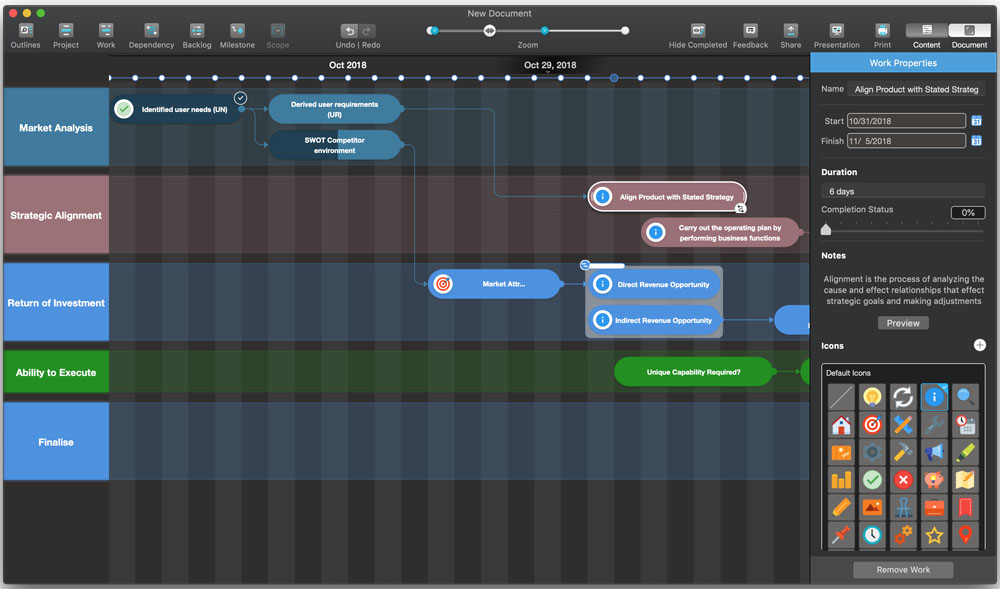Click the Print toolbar icon
Screen dimensions: 1000x589
pos(883,31)
